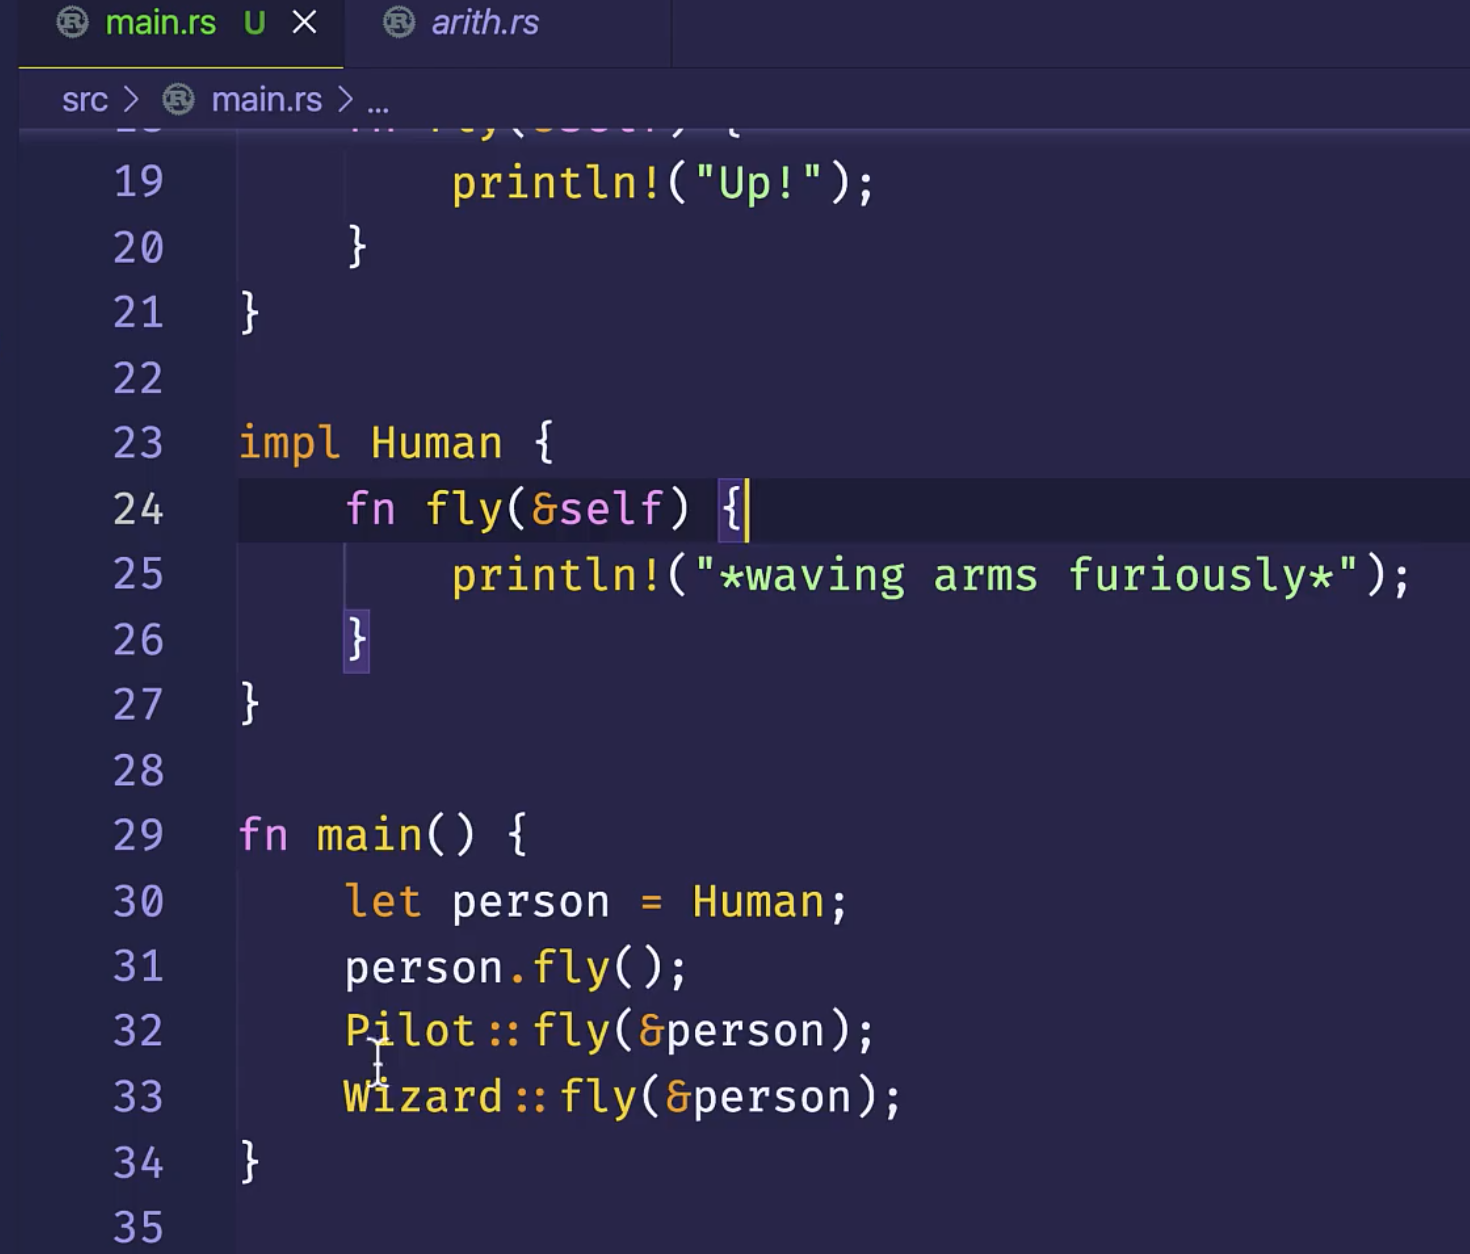
Task: Click the Wizard identifier on line 33
Action: (x=422, y=1097)
